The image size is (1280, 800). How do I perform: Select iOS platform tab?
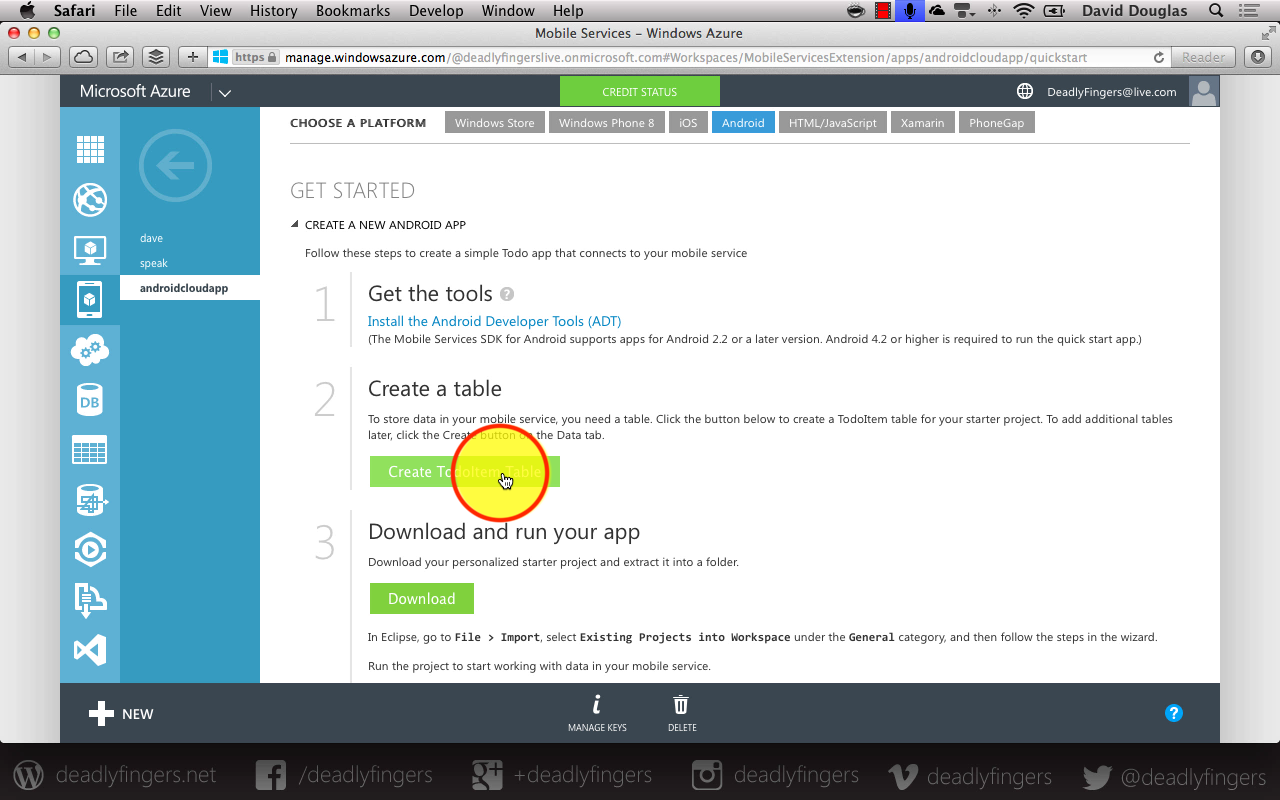coord(688,123)
